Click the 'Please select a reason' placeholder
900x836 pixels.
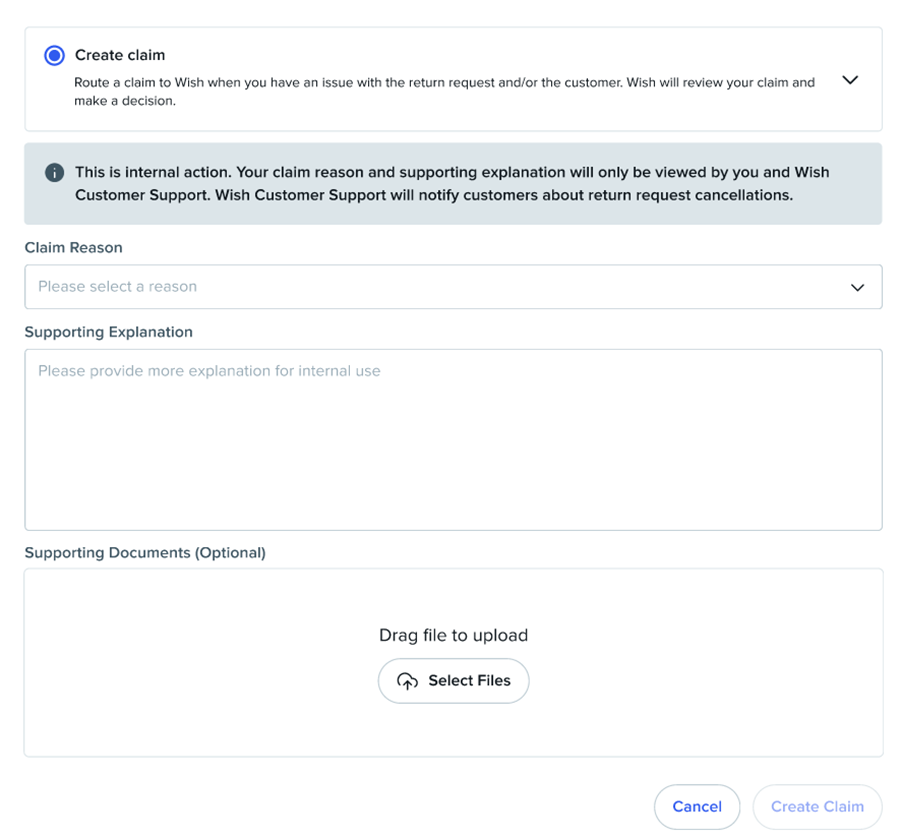click(117, 287)
